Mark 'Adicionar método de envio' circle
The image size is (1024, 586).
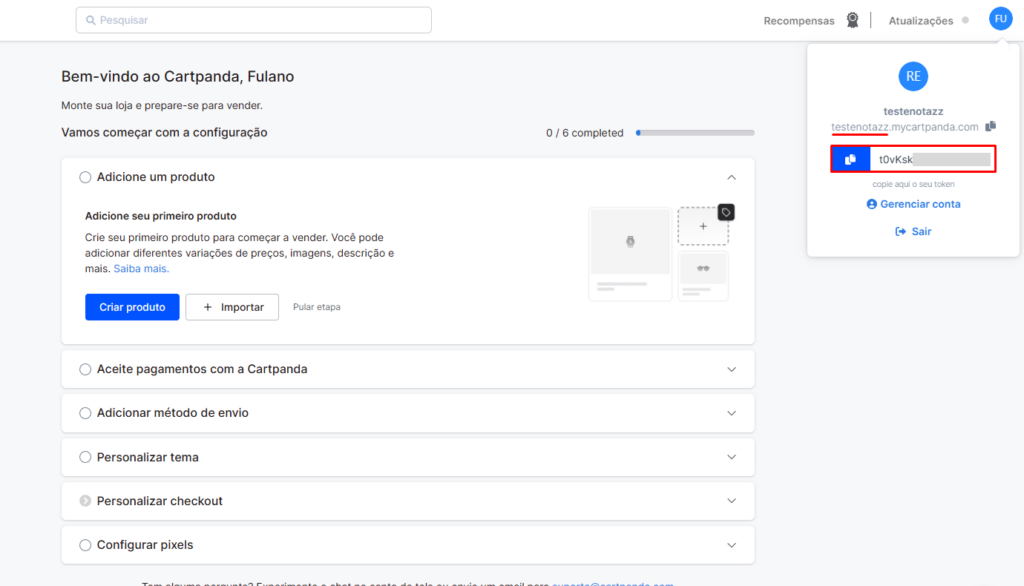tap(85, 413)
